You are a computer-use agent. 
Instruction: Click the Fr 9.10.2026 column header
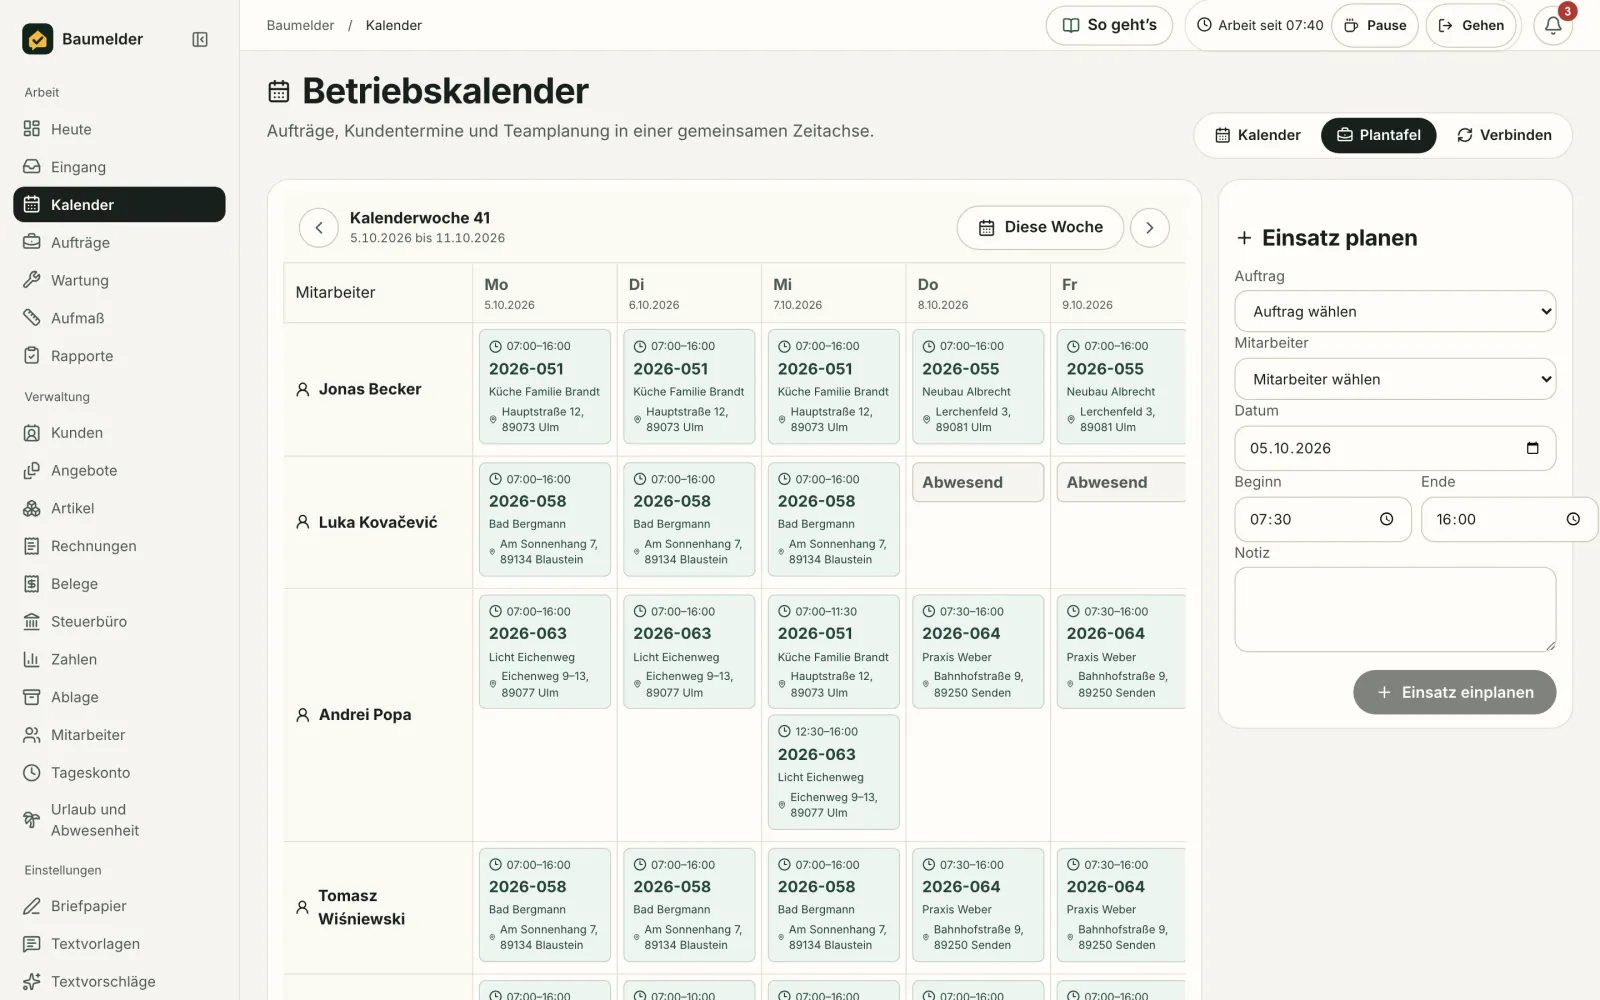[1118, 293]
